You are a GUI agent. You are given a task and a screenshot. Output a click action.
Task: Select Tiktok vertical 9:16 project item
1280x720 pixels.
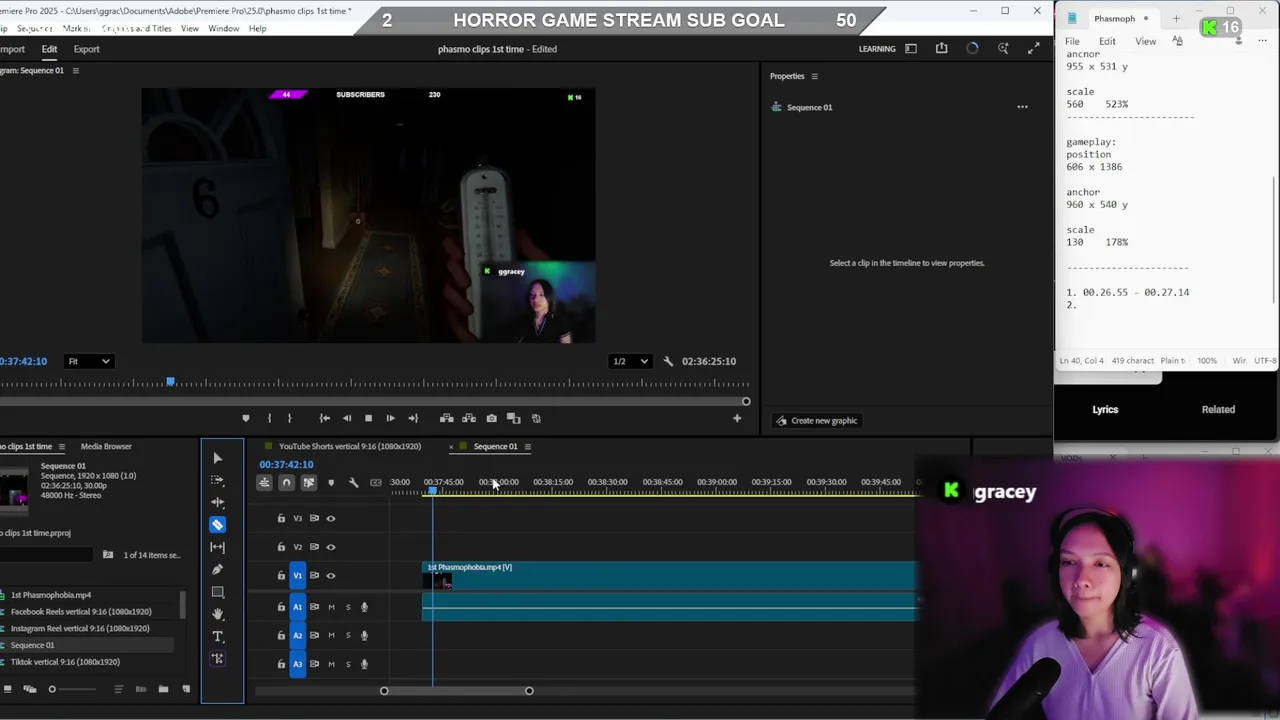click(65, 662)
